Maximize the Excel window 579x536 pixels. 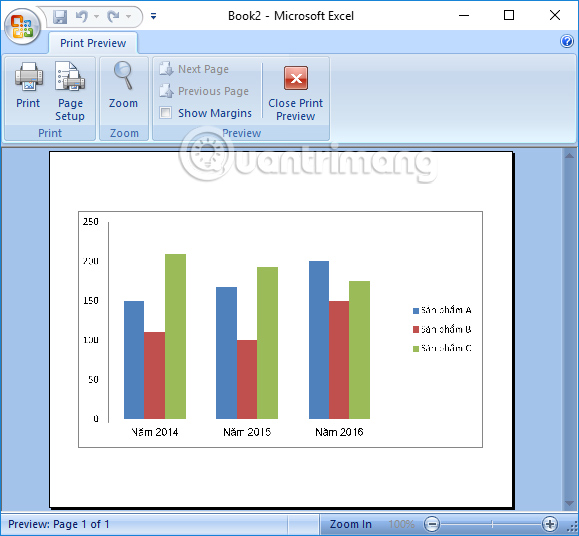(x=509, y=16)
